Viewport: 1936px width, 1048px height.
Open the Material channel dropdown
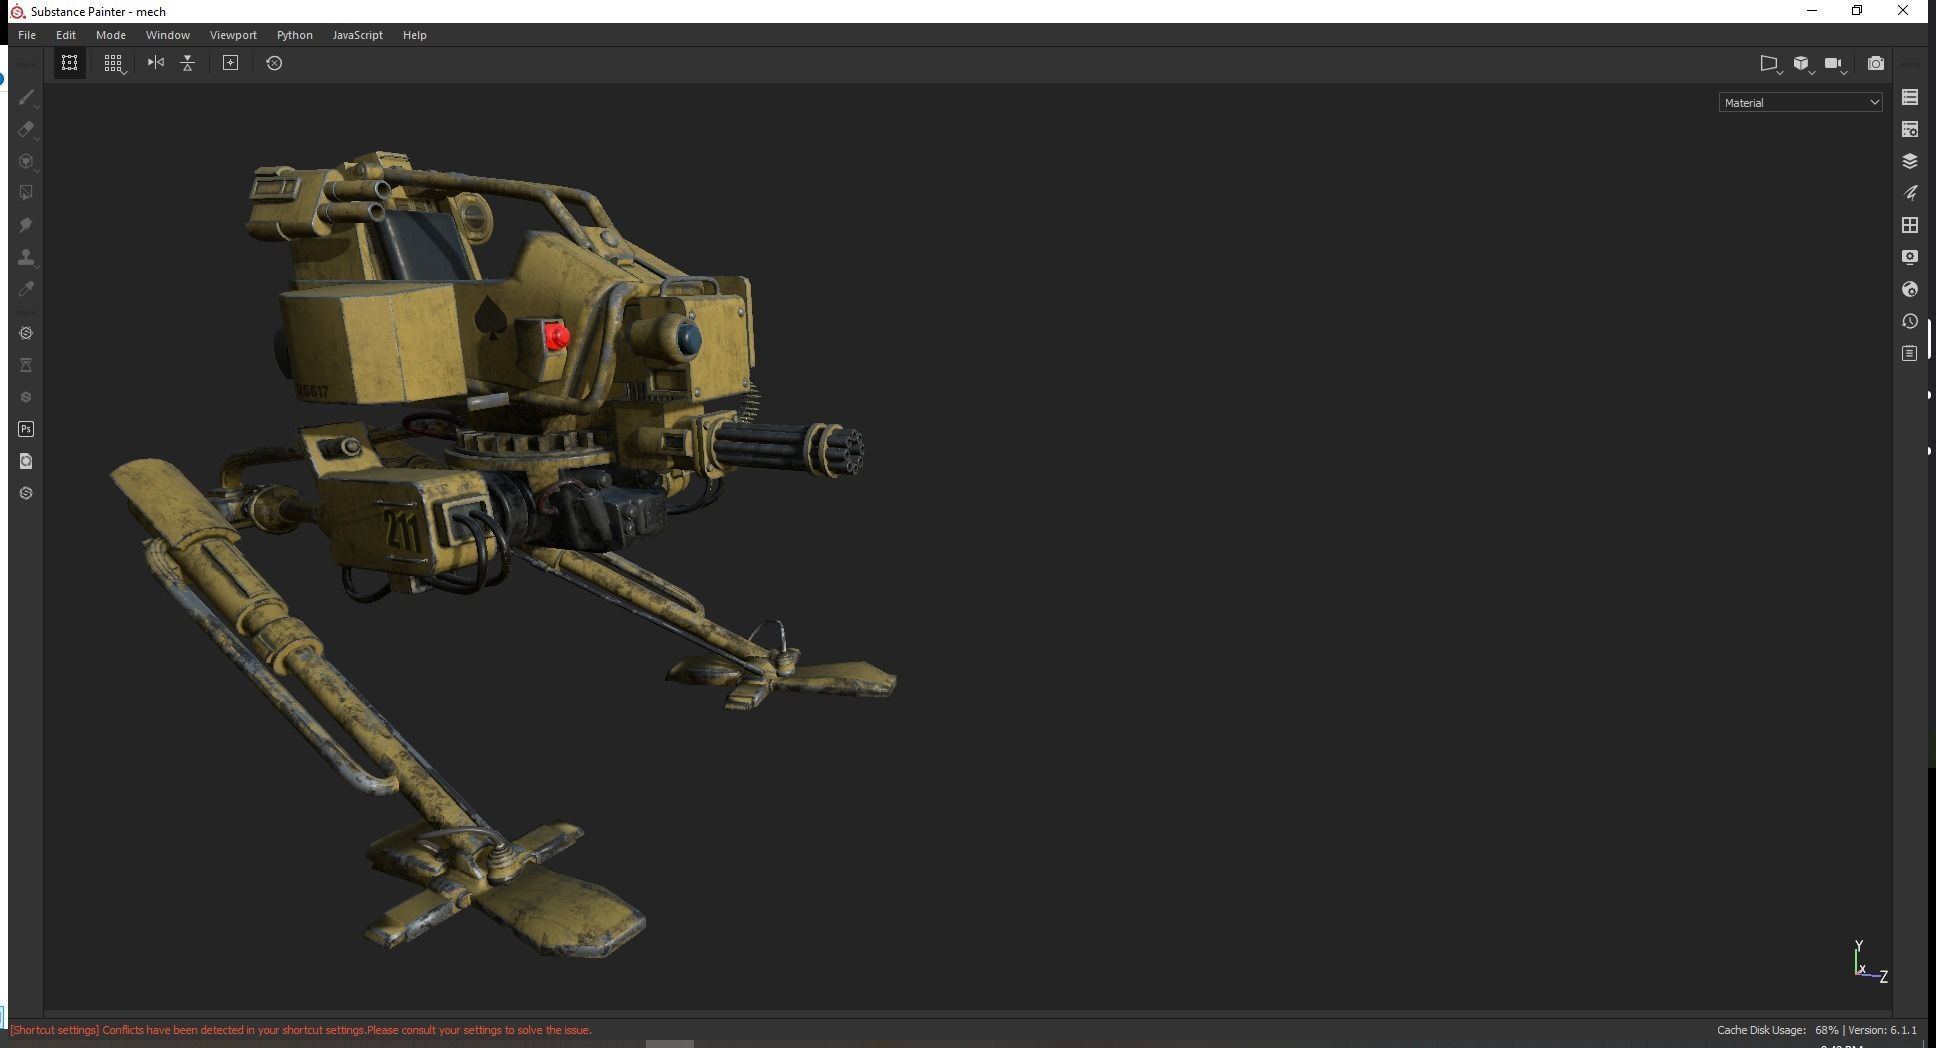point(1801,102)
